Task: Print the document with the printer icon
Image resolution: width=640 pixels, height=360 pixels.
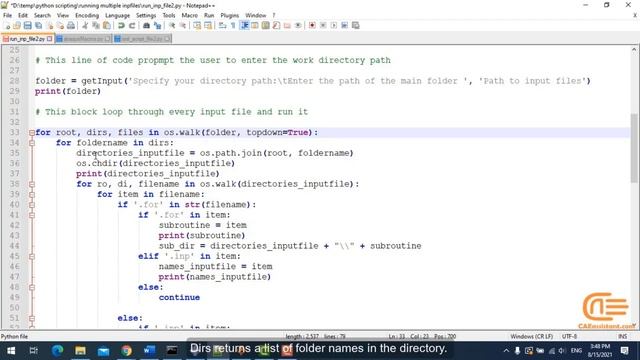Action: (71, 25)
